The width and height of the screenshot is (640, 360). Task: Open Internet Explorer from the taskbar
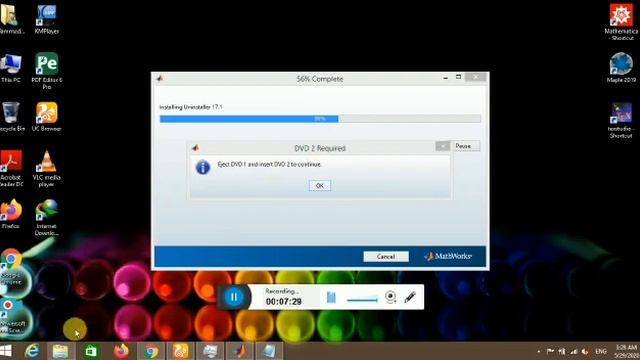31,351
